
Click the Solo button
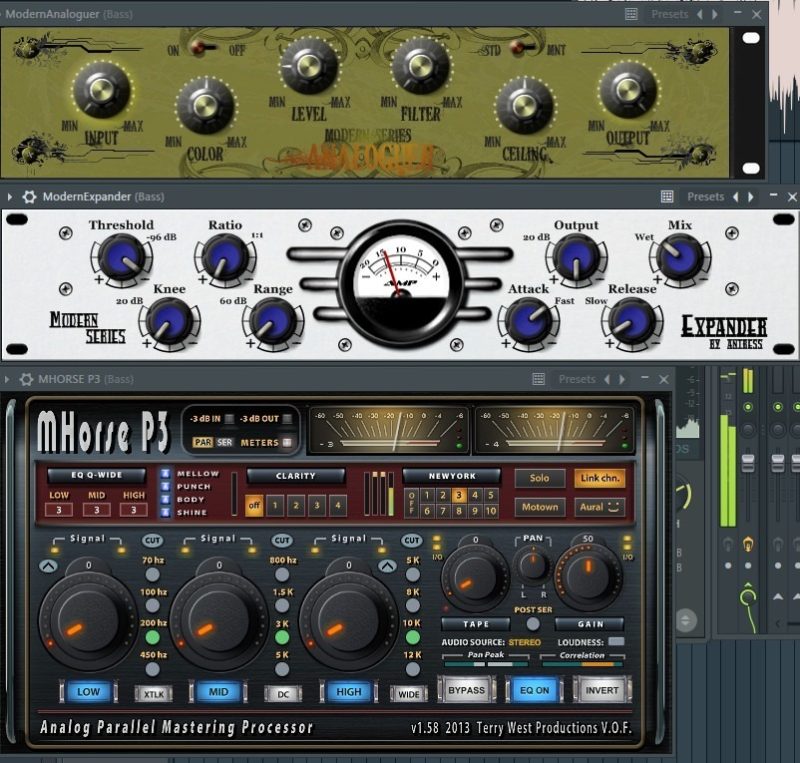[x=539, y=478]
